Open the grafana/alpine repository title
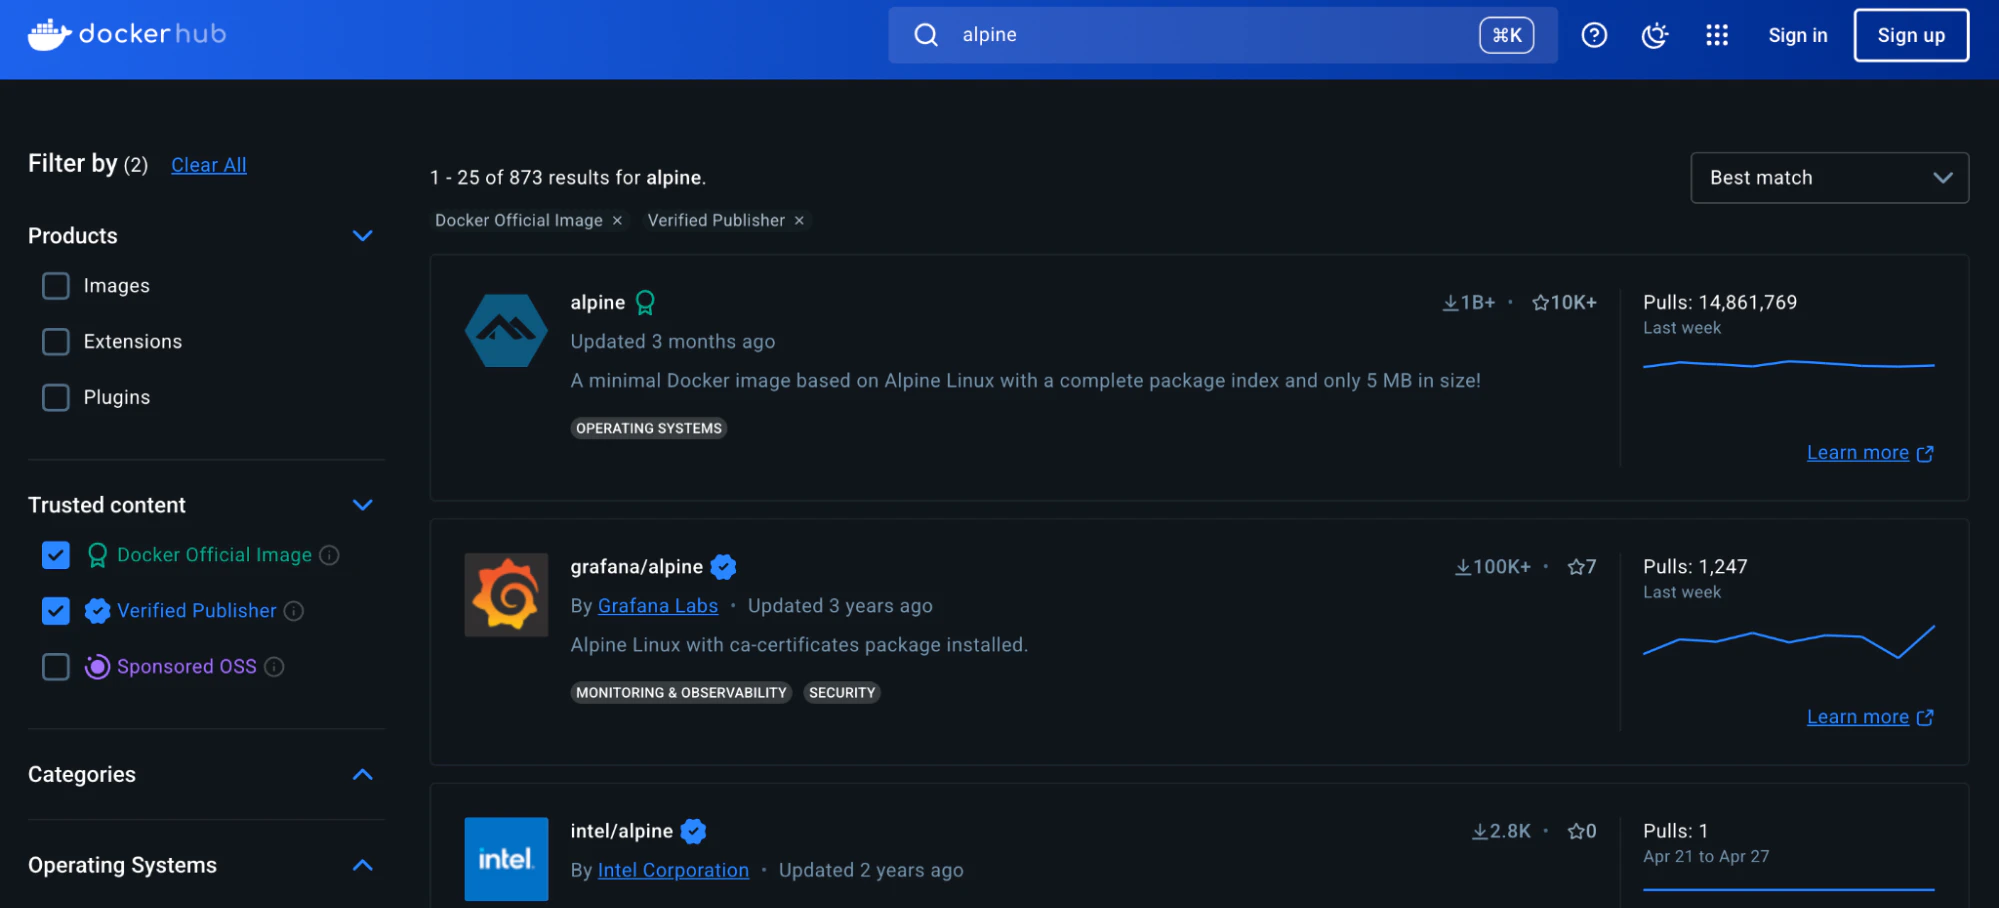Screen dimensions: 1999x908 pyautogui.click(x=637, y=567)
